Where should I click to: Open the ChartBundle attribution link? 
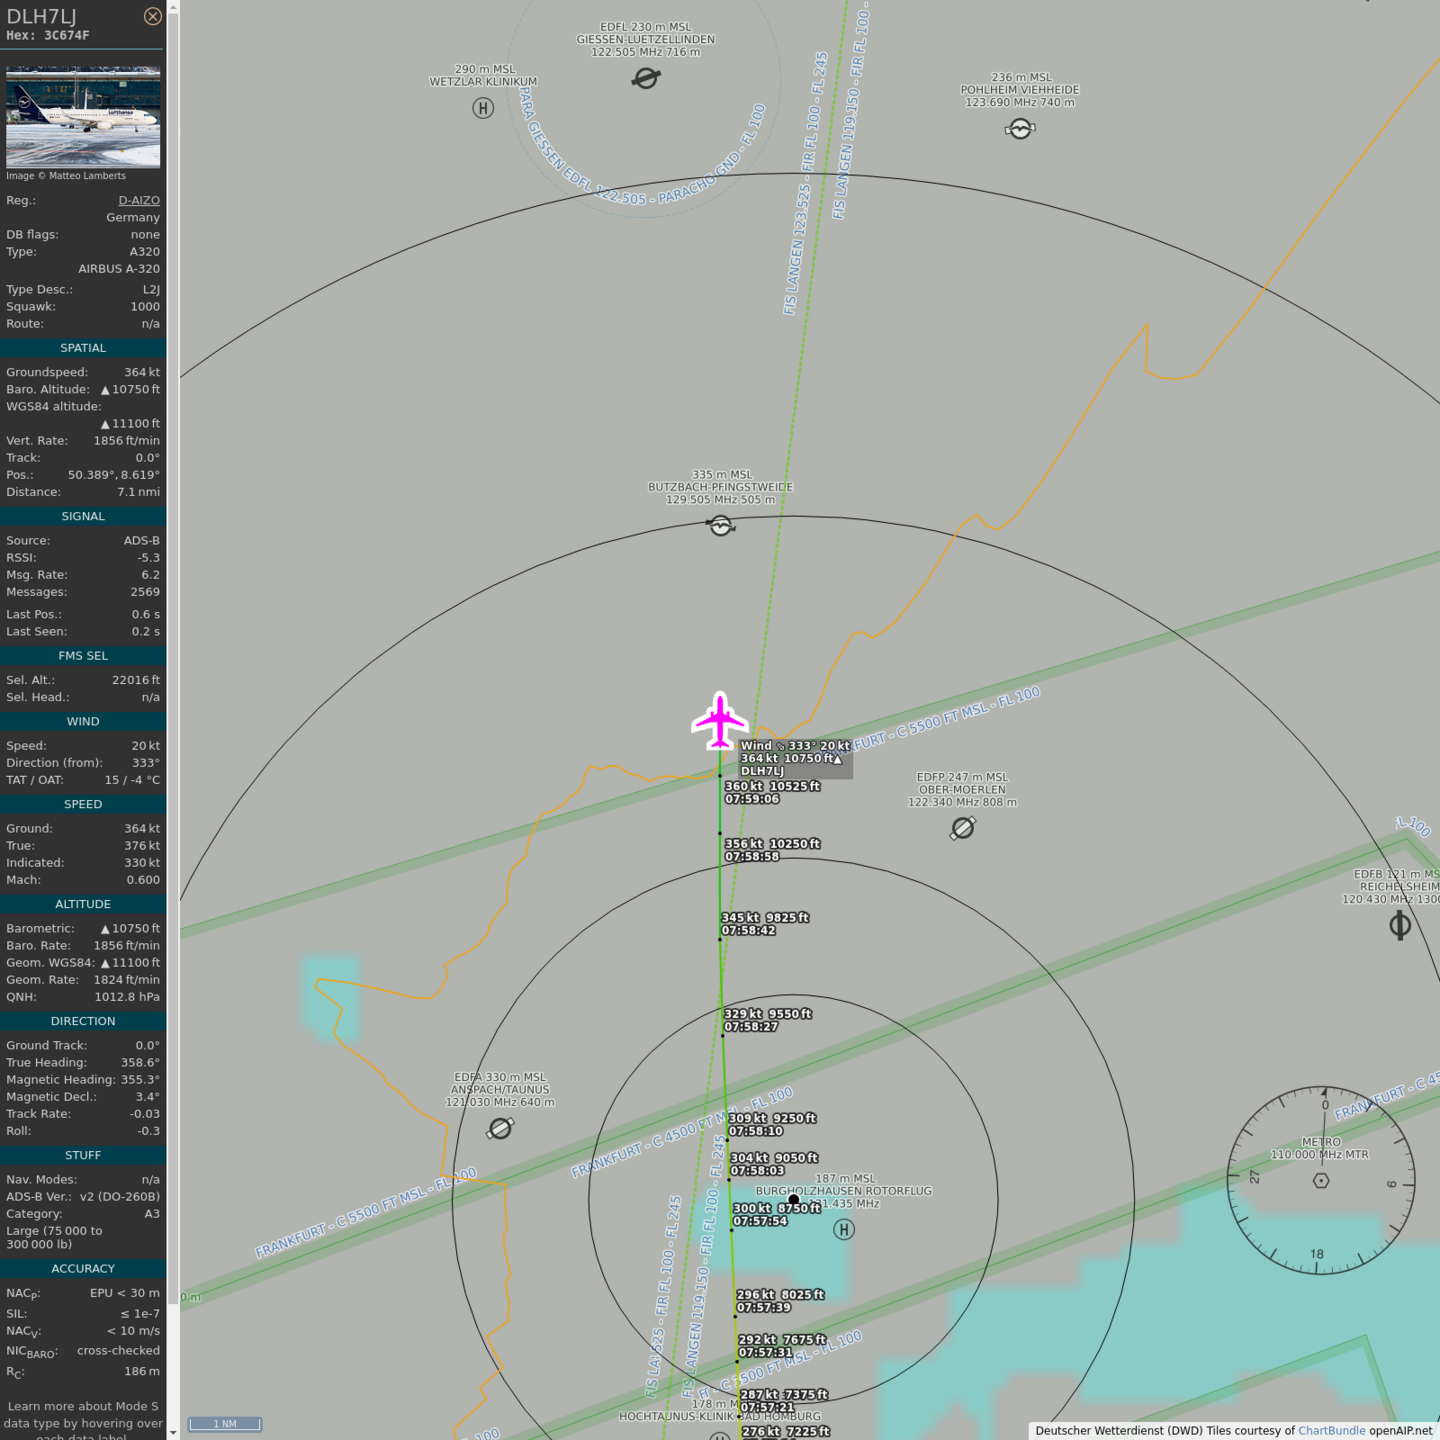[x=1331, y=1431]
